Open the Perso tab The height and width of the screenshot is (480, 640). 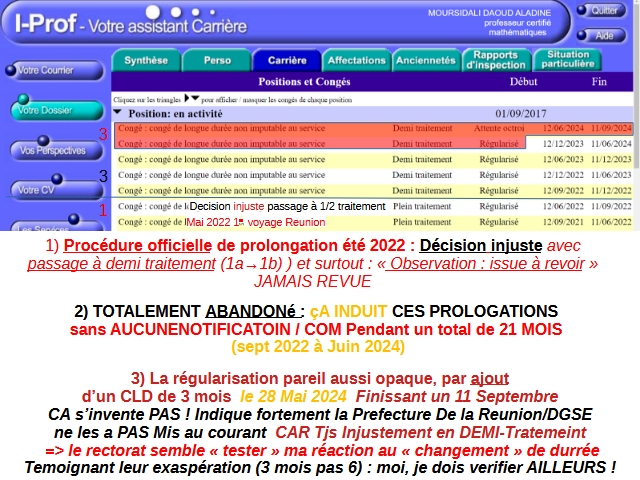(x=217, y=60)
